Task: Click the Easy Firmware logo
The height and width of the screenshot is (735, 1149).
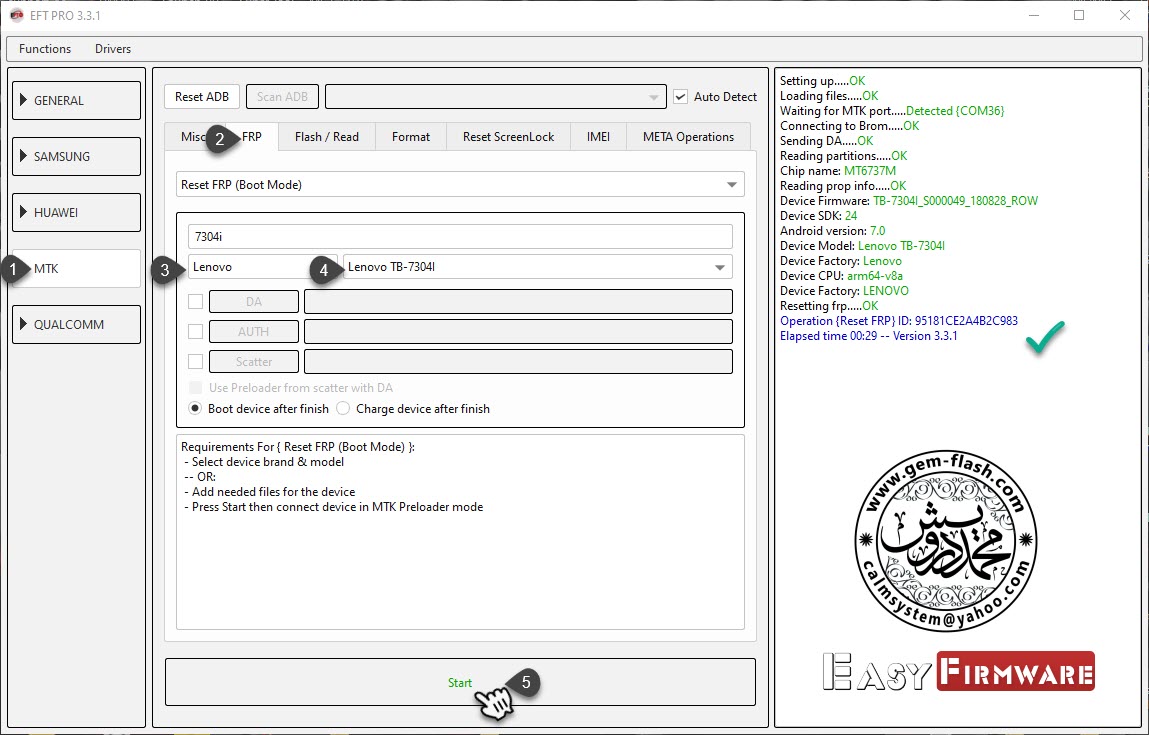Action: 958,671
